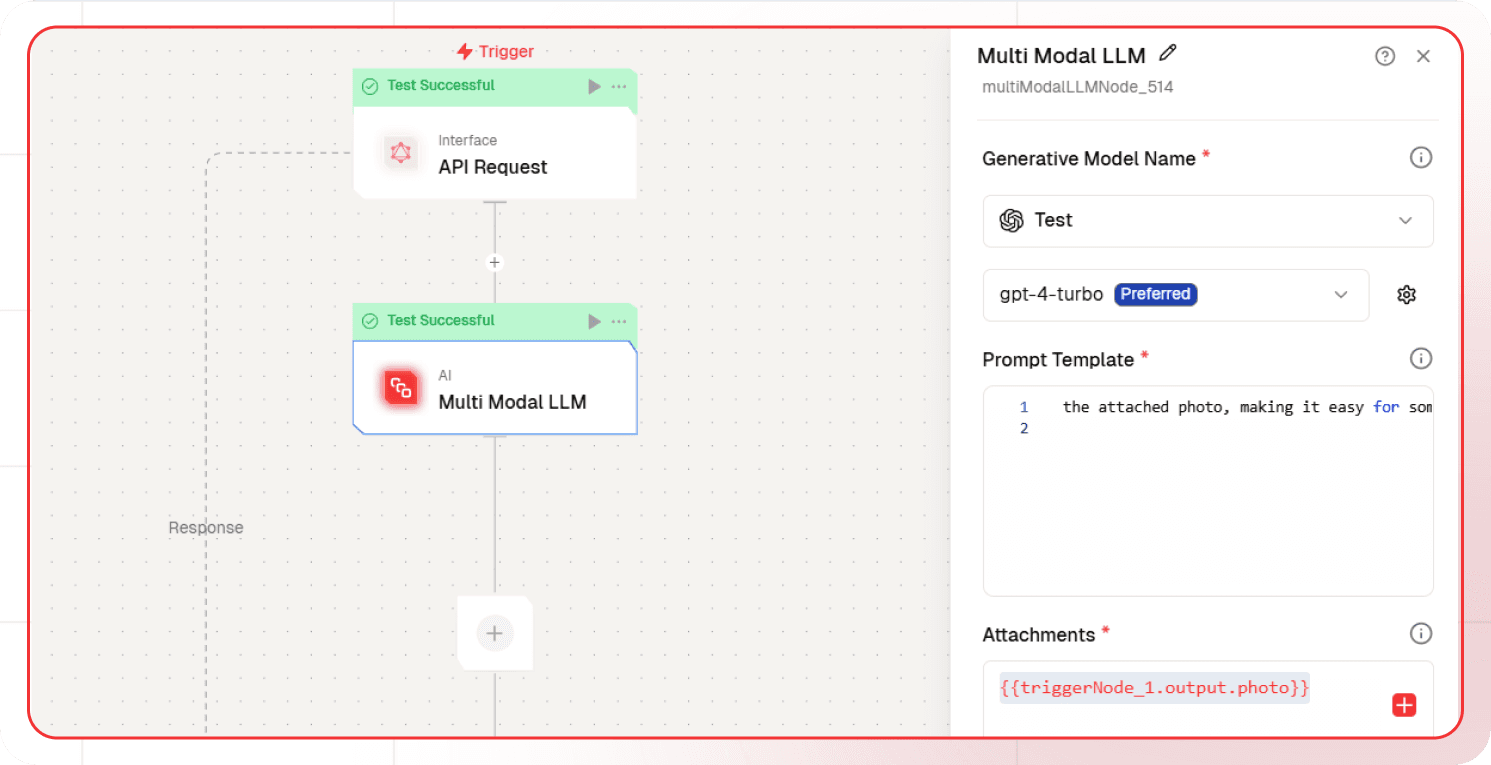
Task: Add a new node below Multi Modal LLM
Action: (494, 633)
